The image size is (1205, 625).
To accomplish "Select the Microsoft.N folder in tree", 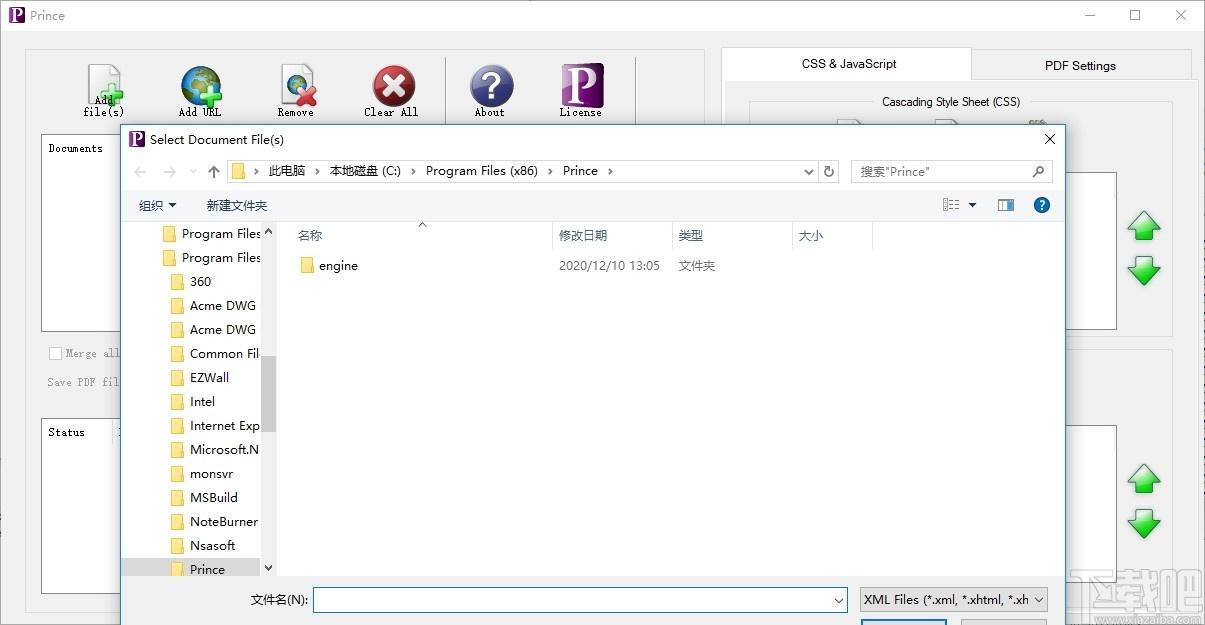I will (214, 450).
